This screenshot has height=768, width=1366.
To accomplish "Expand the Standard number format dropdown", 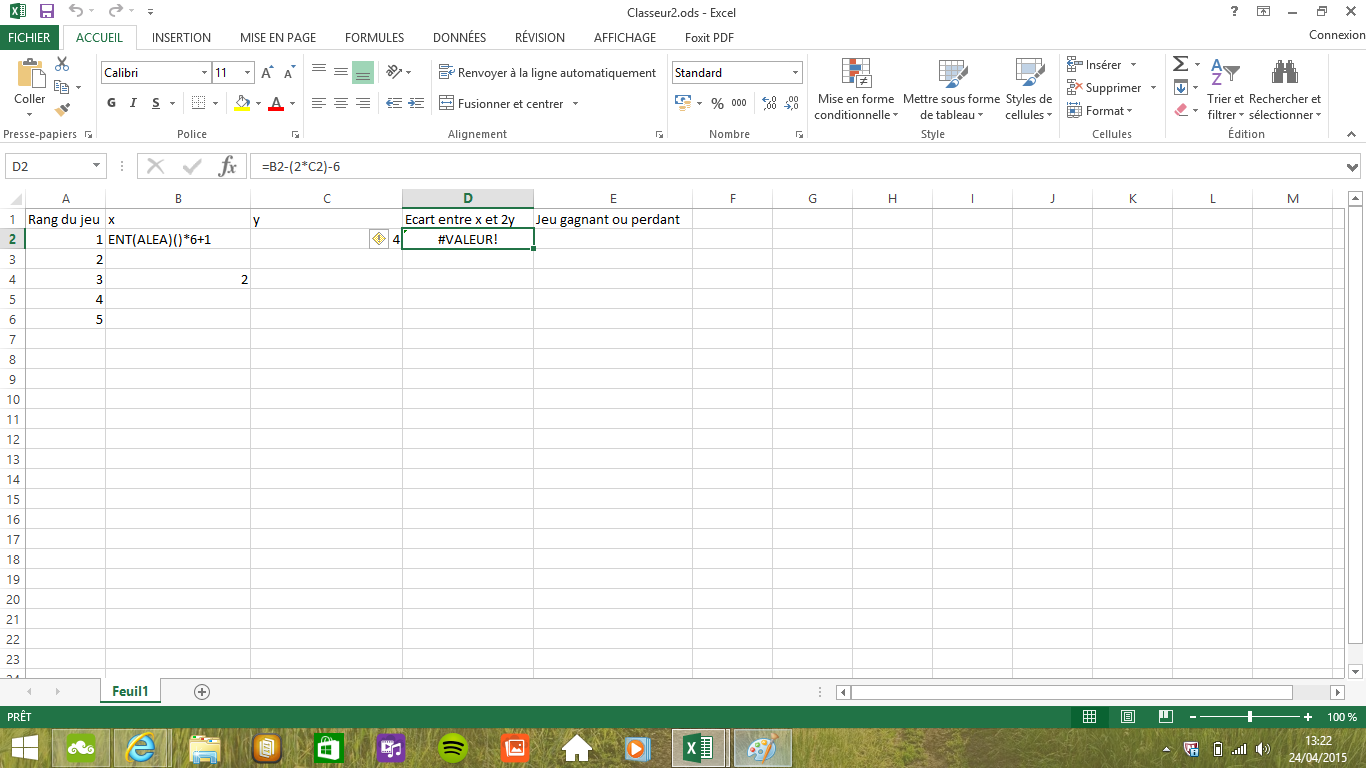I will [796, 73].
